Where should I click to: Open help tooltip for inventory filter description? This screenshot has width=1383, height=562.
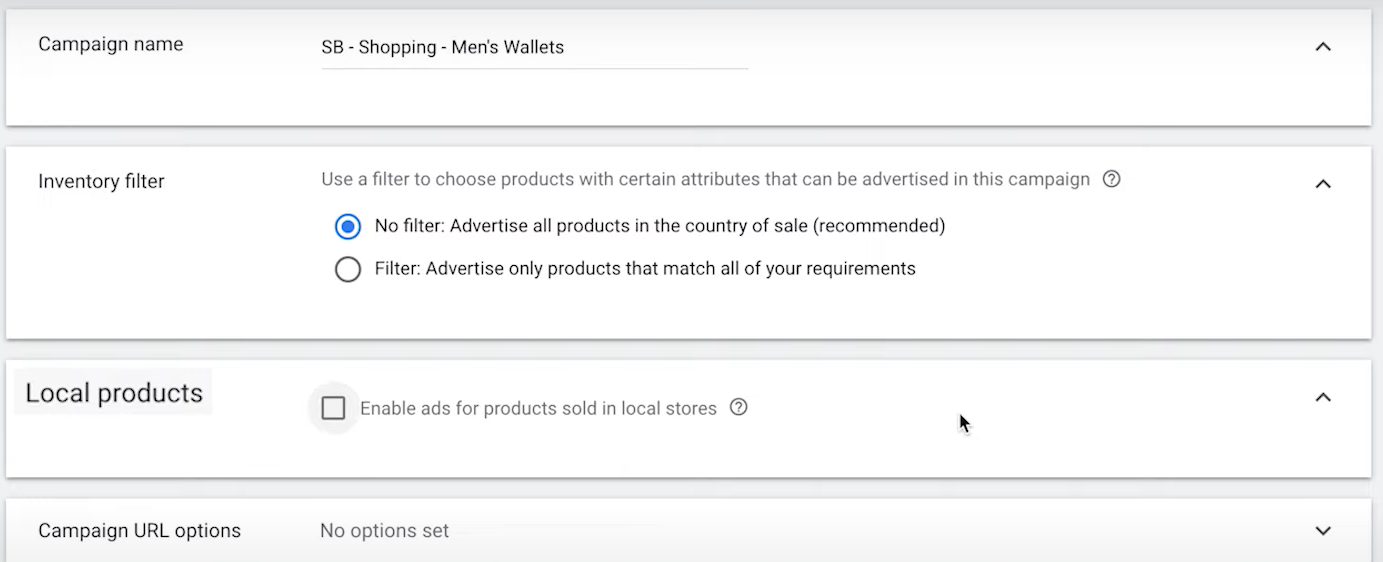click(1111, 180)
